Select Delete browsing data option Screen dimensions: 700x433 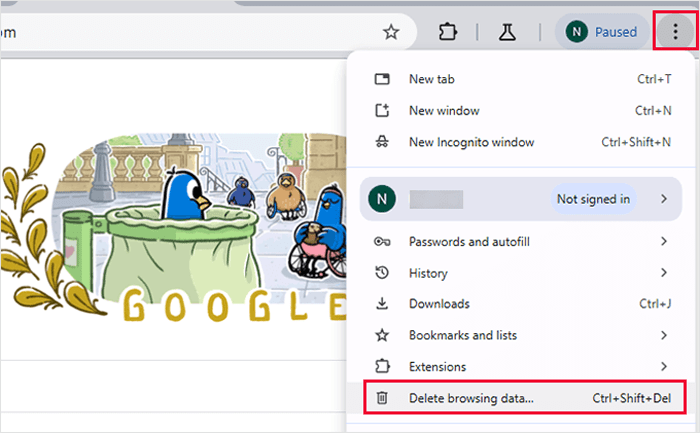471,398
